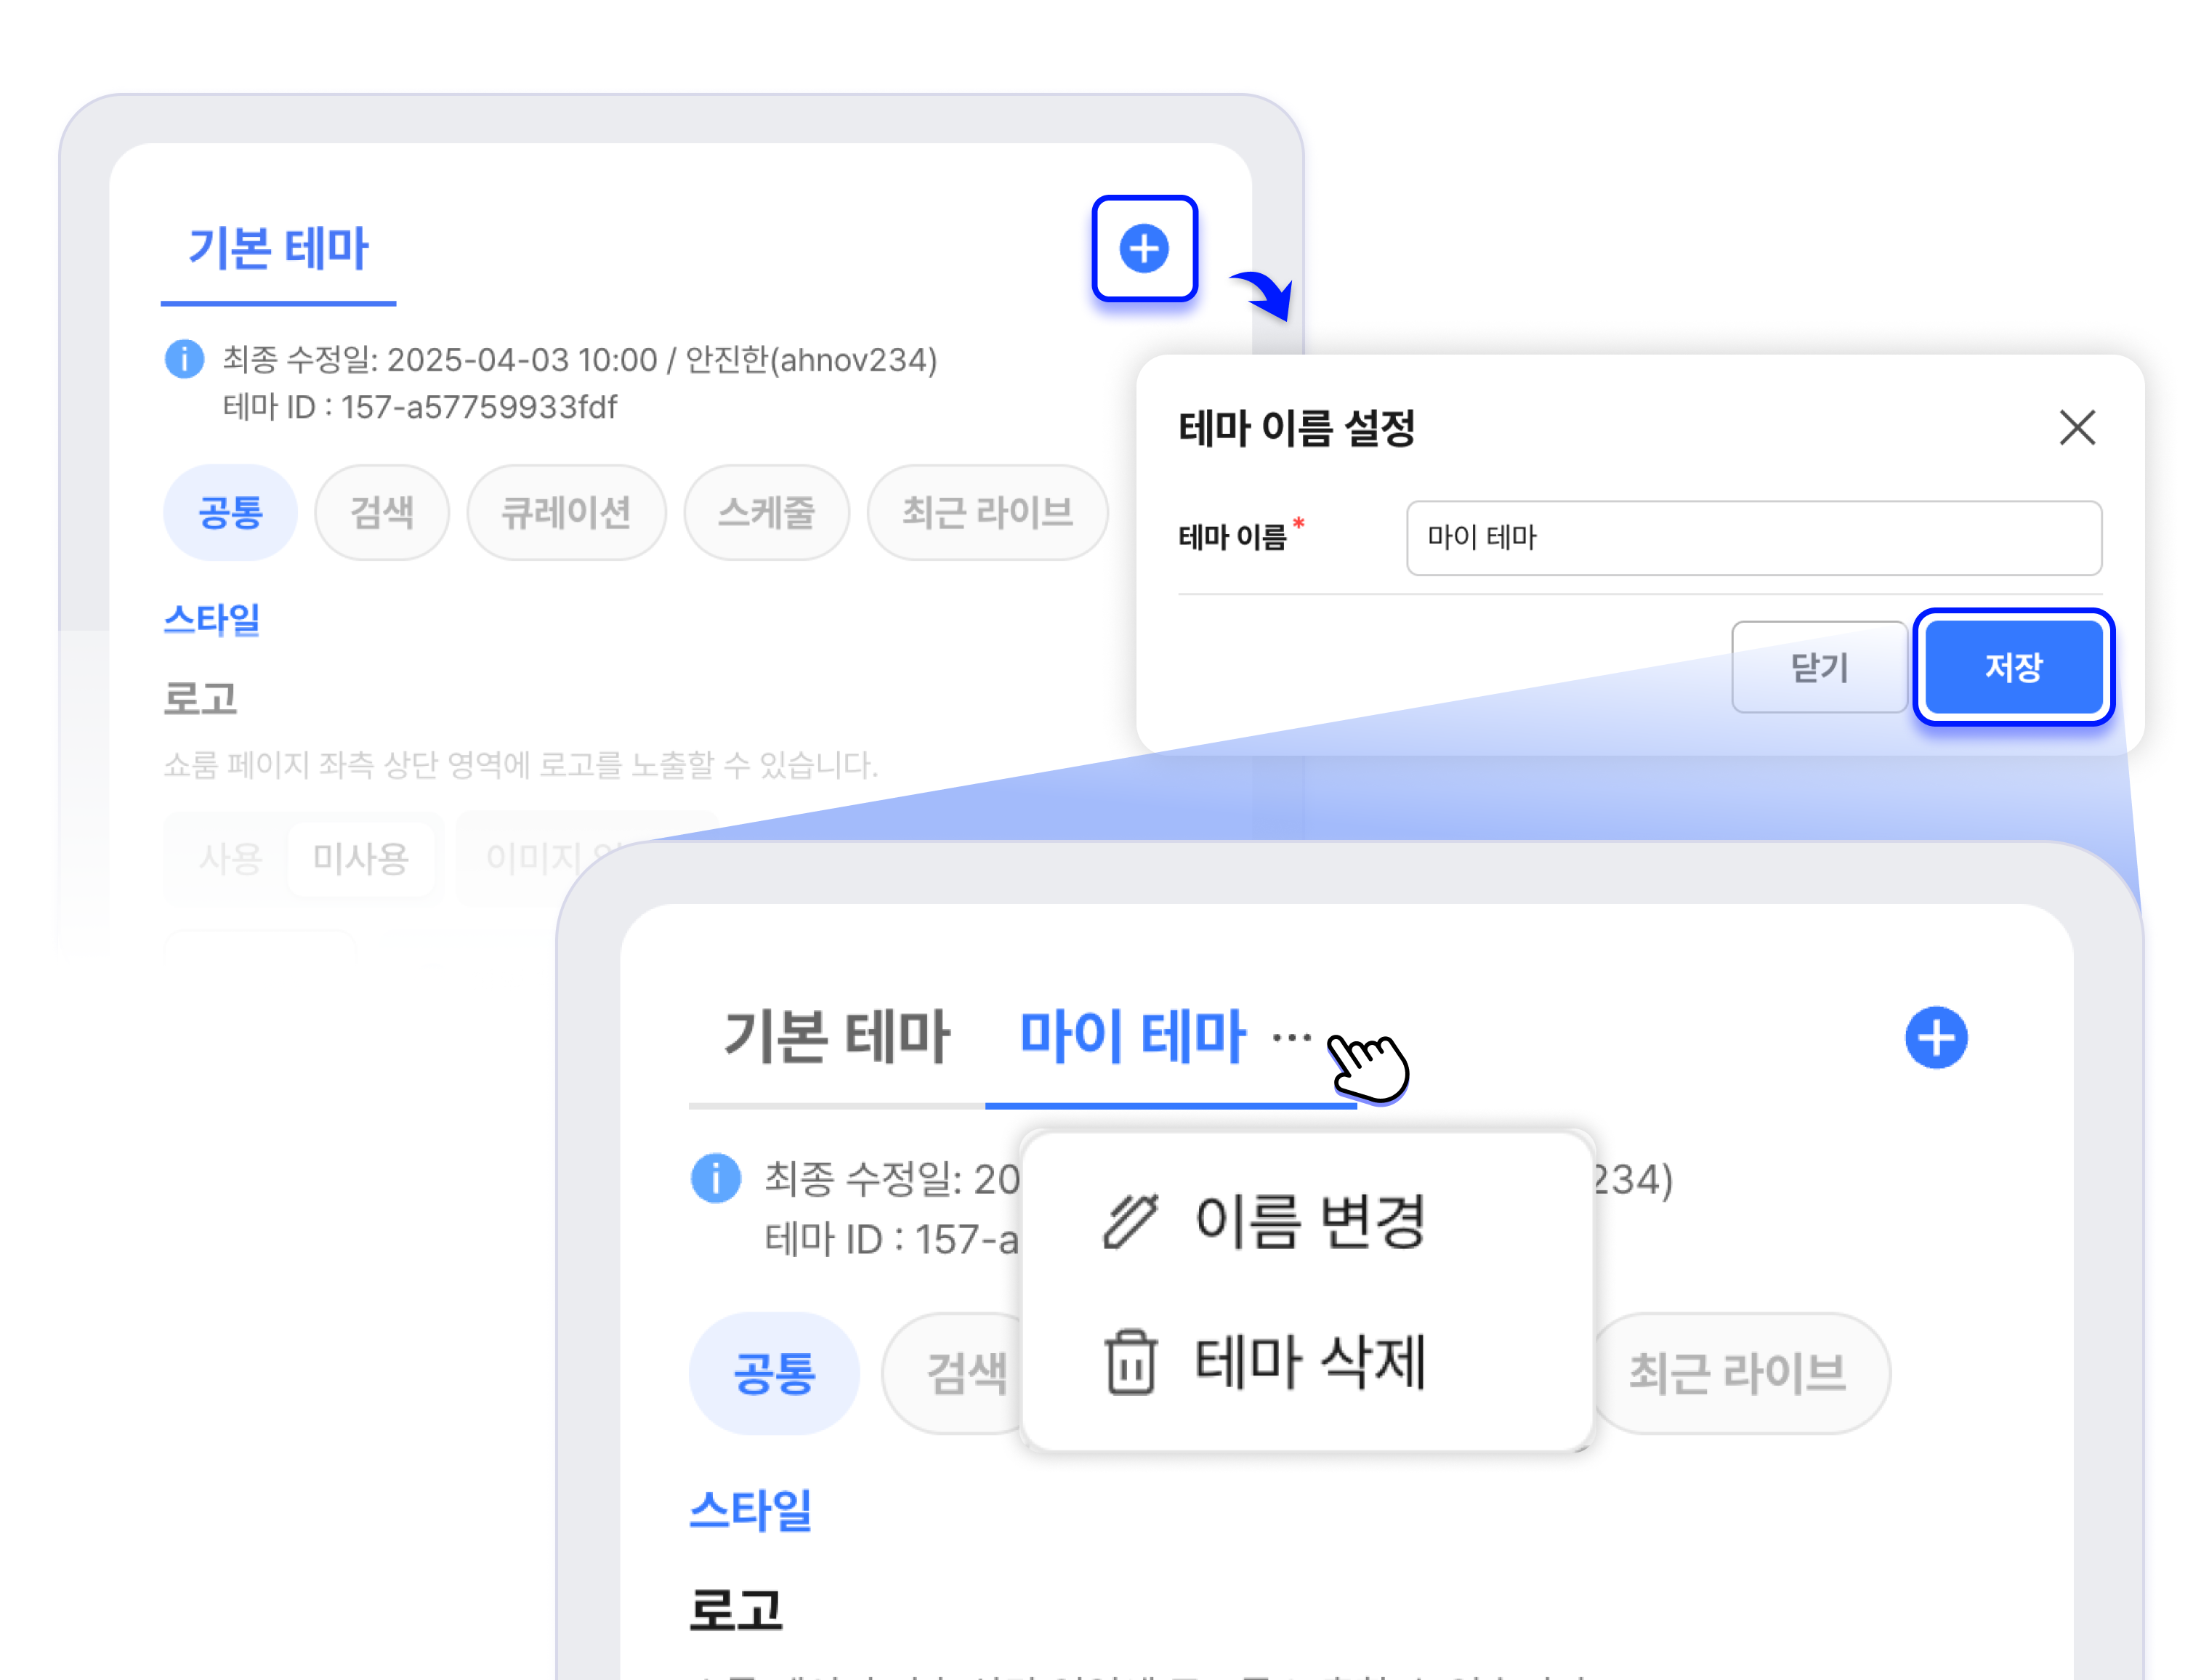Select the 사용 logo toggle option
Image resolution: width=2209 pixels, height=1680 pixels.
tap(230, 858)
